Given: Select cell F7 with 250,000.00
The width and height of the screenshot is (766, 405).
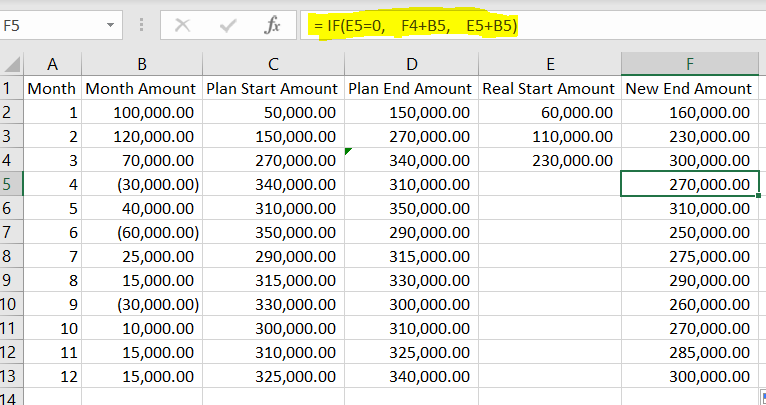Looking at the screenshot, I should coord(690,232).
